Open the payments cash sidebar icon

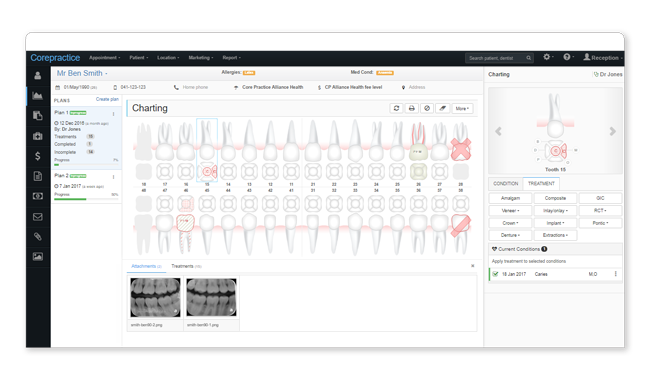click(x=38, y=196)
